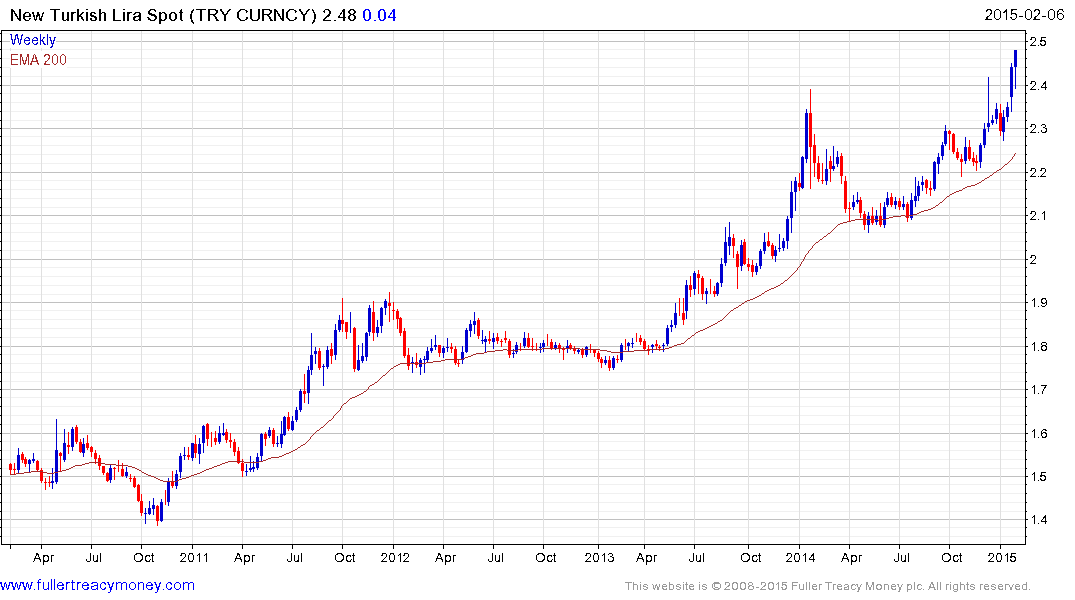Click the 1.6 price axis label

[x=1038, y=434]
